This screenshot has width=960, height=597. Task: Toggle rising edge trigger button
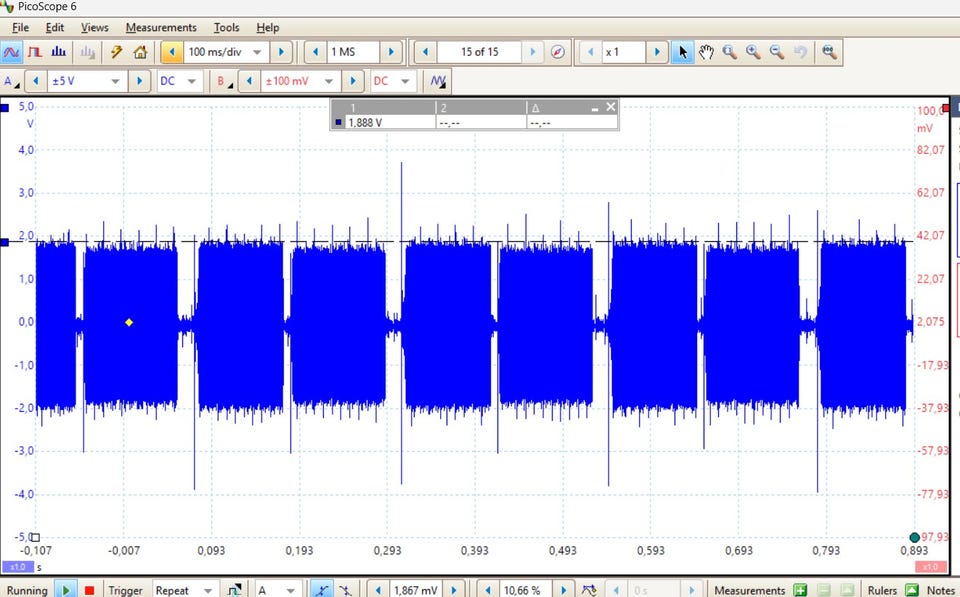coord(321,590)
